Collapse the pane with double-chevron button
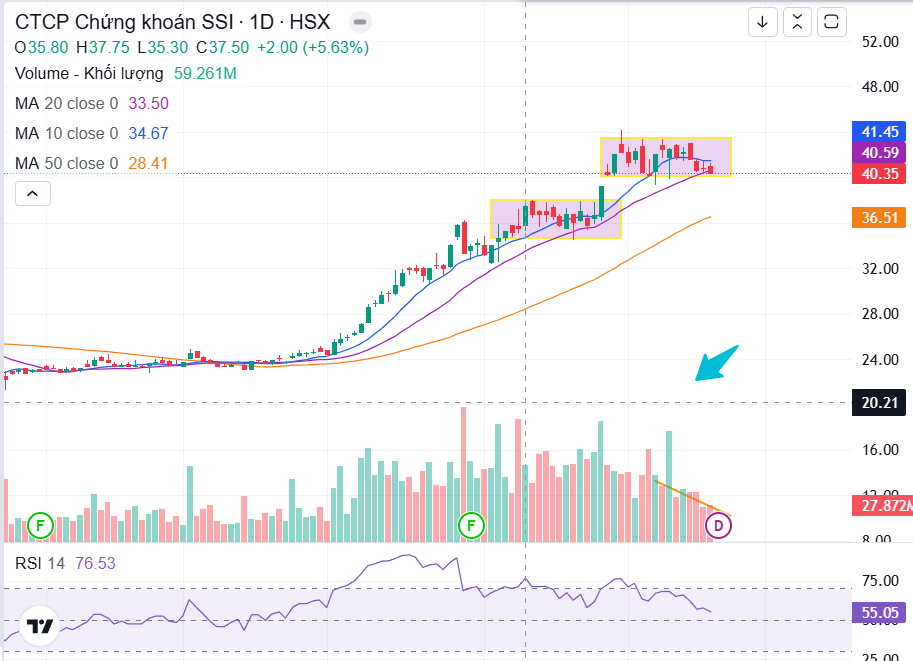 pos(797,22)
